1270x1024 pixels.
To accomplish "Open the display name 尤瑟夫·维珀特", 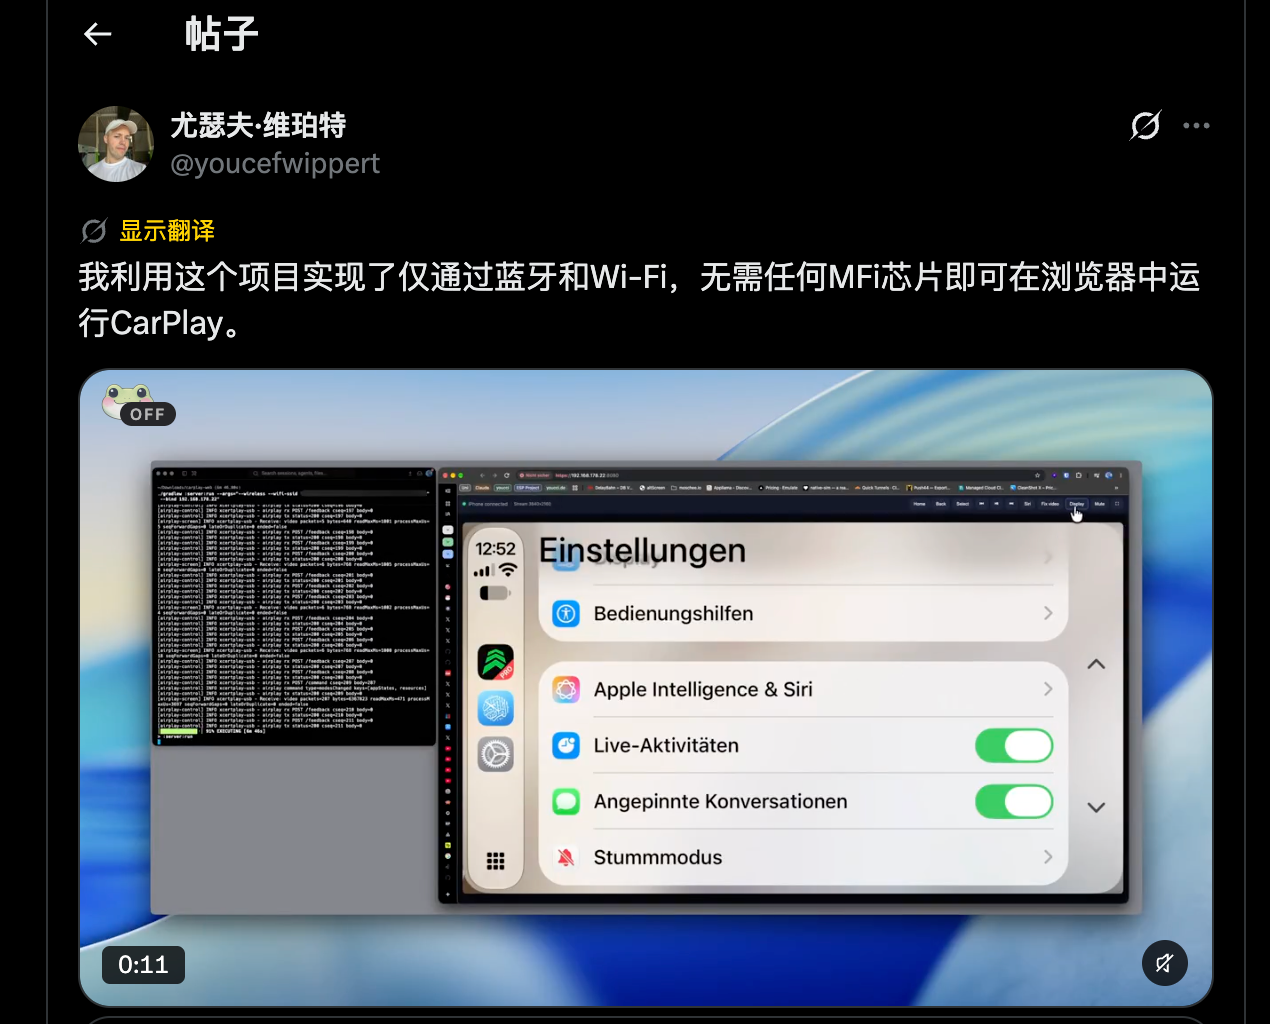I will click(x=258, y=125).
